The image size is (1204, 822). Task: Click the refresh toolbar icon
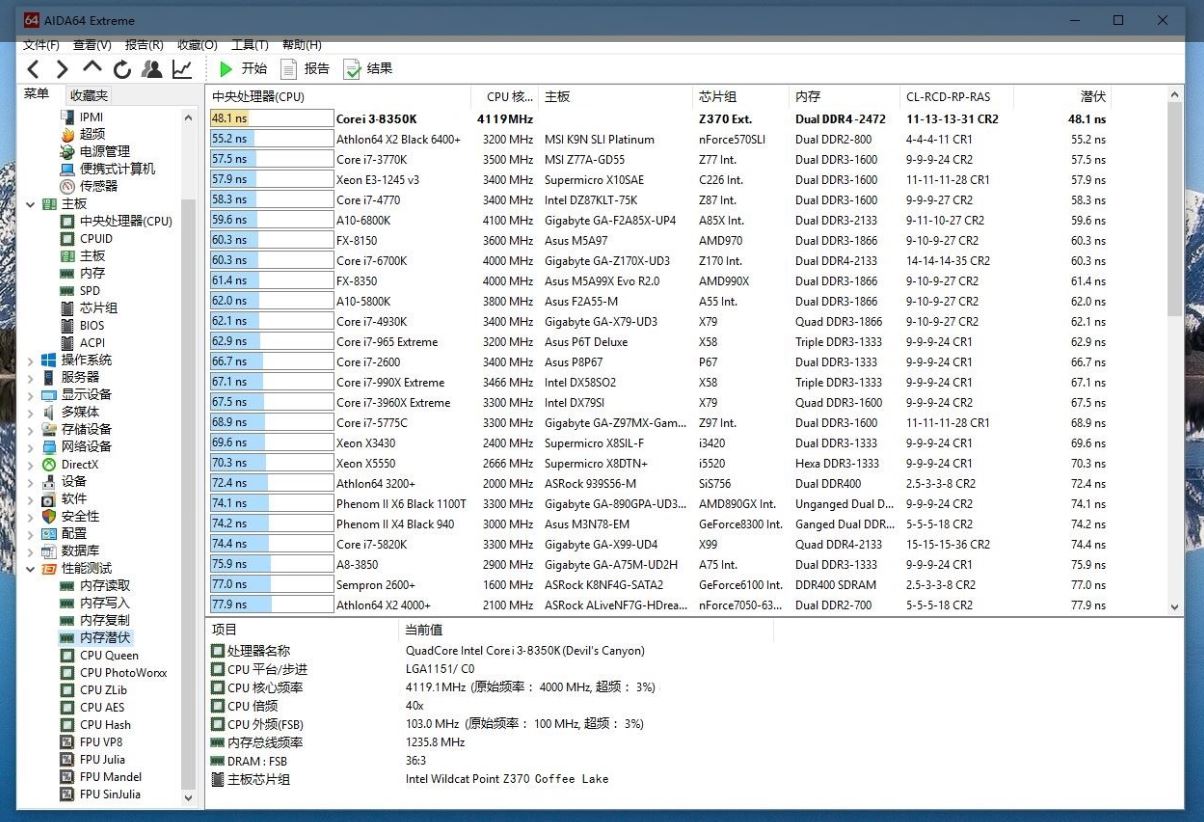[122, 69]
